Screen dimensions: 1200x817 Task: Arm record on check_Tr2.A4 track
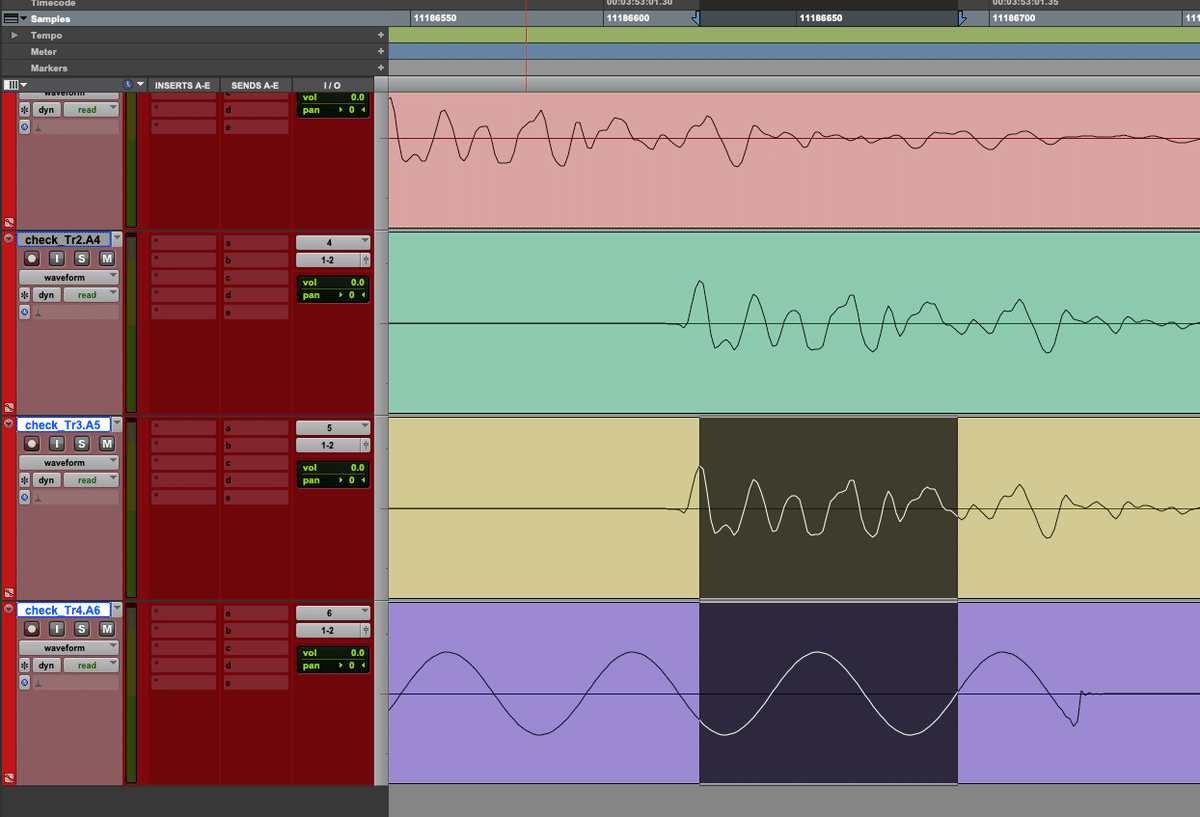[x=32, y=258]
